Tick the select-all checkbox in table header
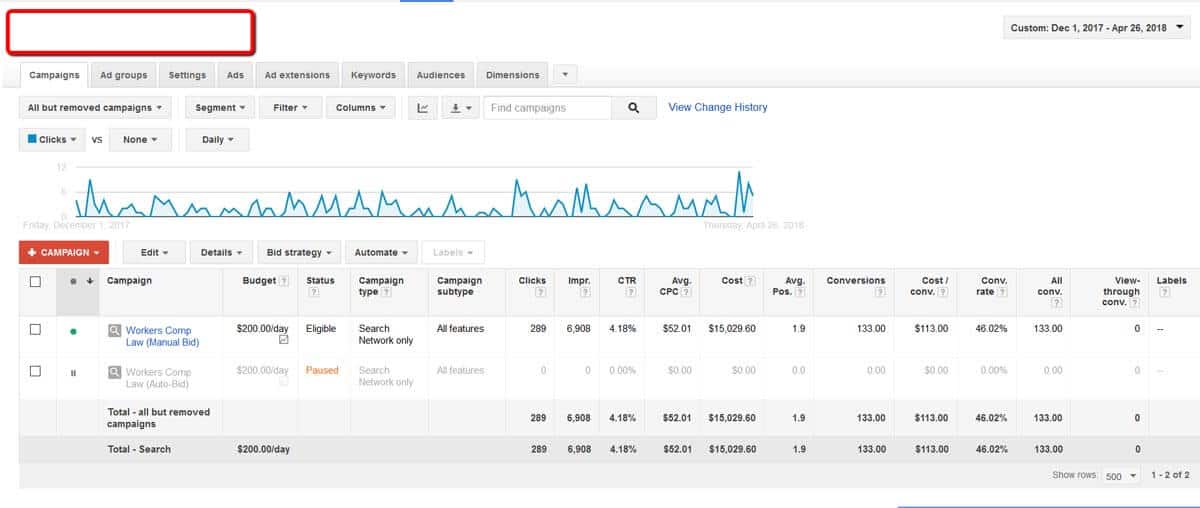Viewport: 1200px width, 508px height. coord(35,282)
